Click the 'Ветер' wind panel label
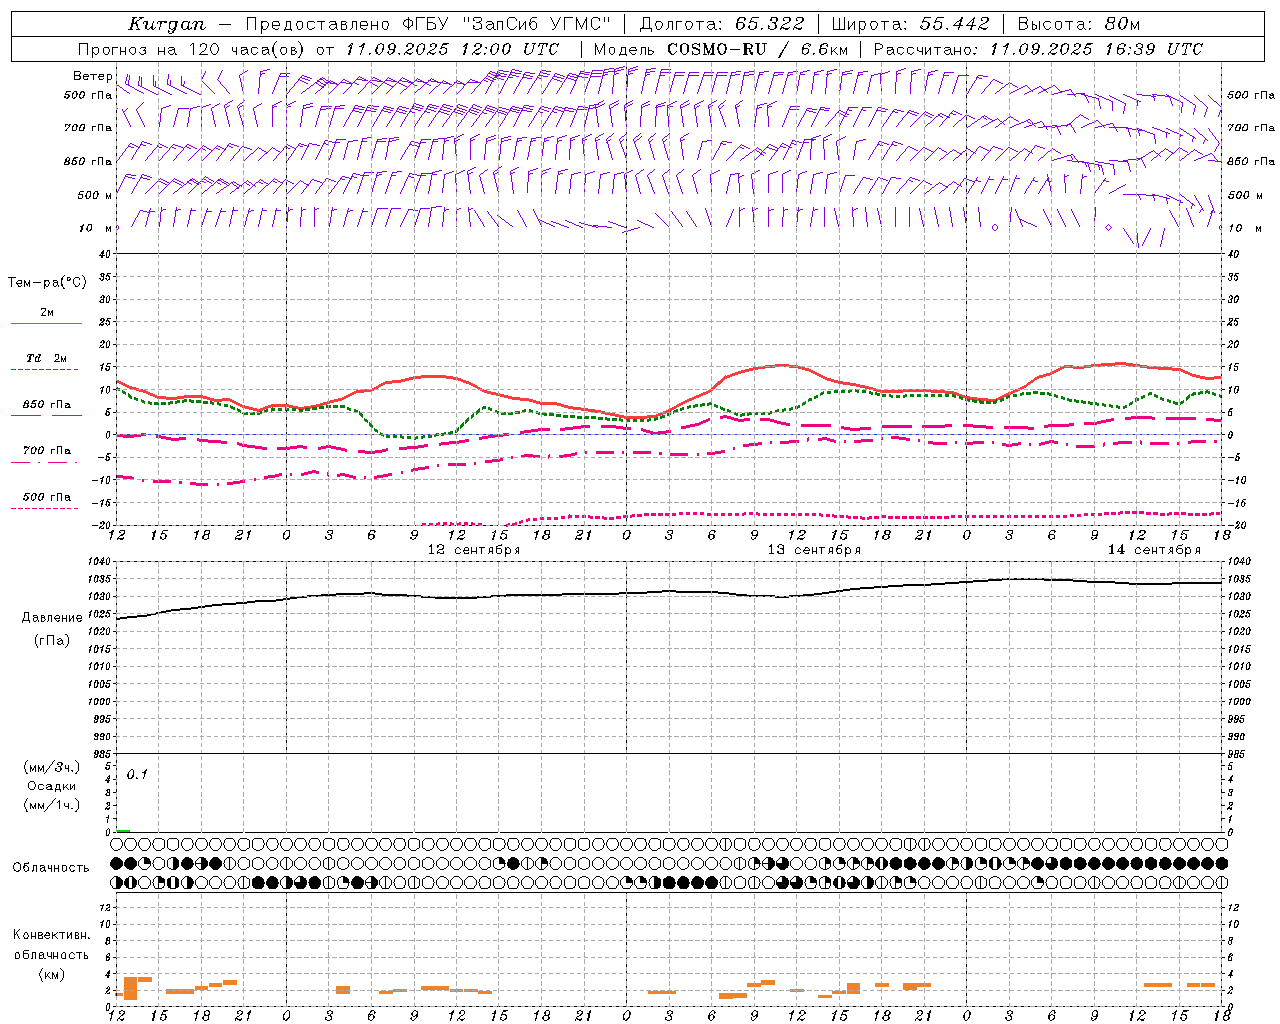The image size is (1280, 1024). pyautogui.click(x=93, y=76)
